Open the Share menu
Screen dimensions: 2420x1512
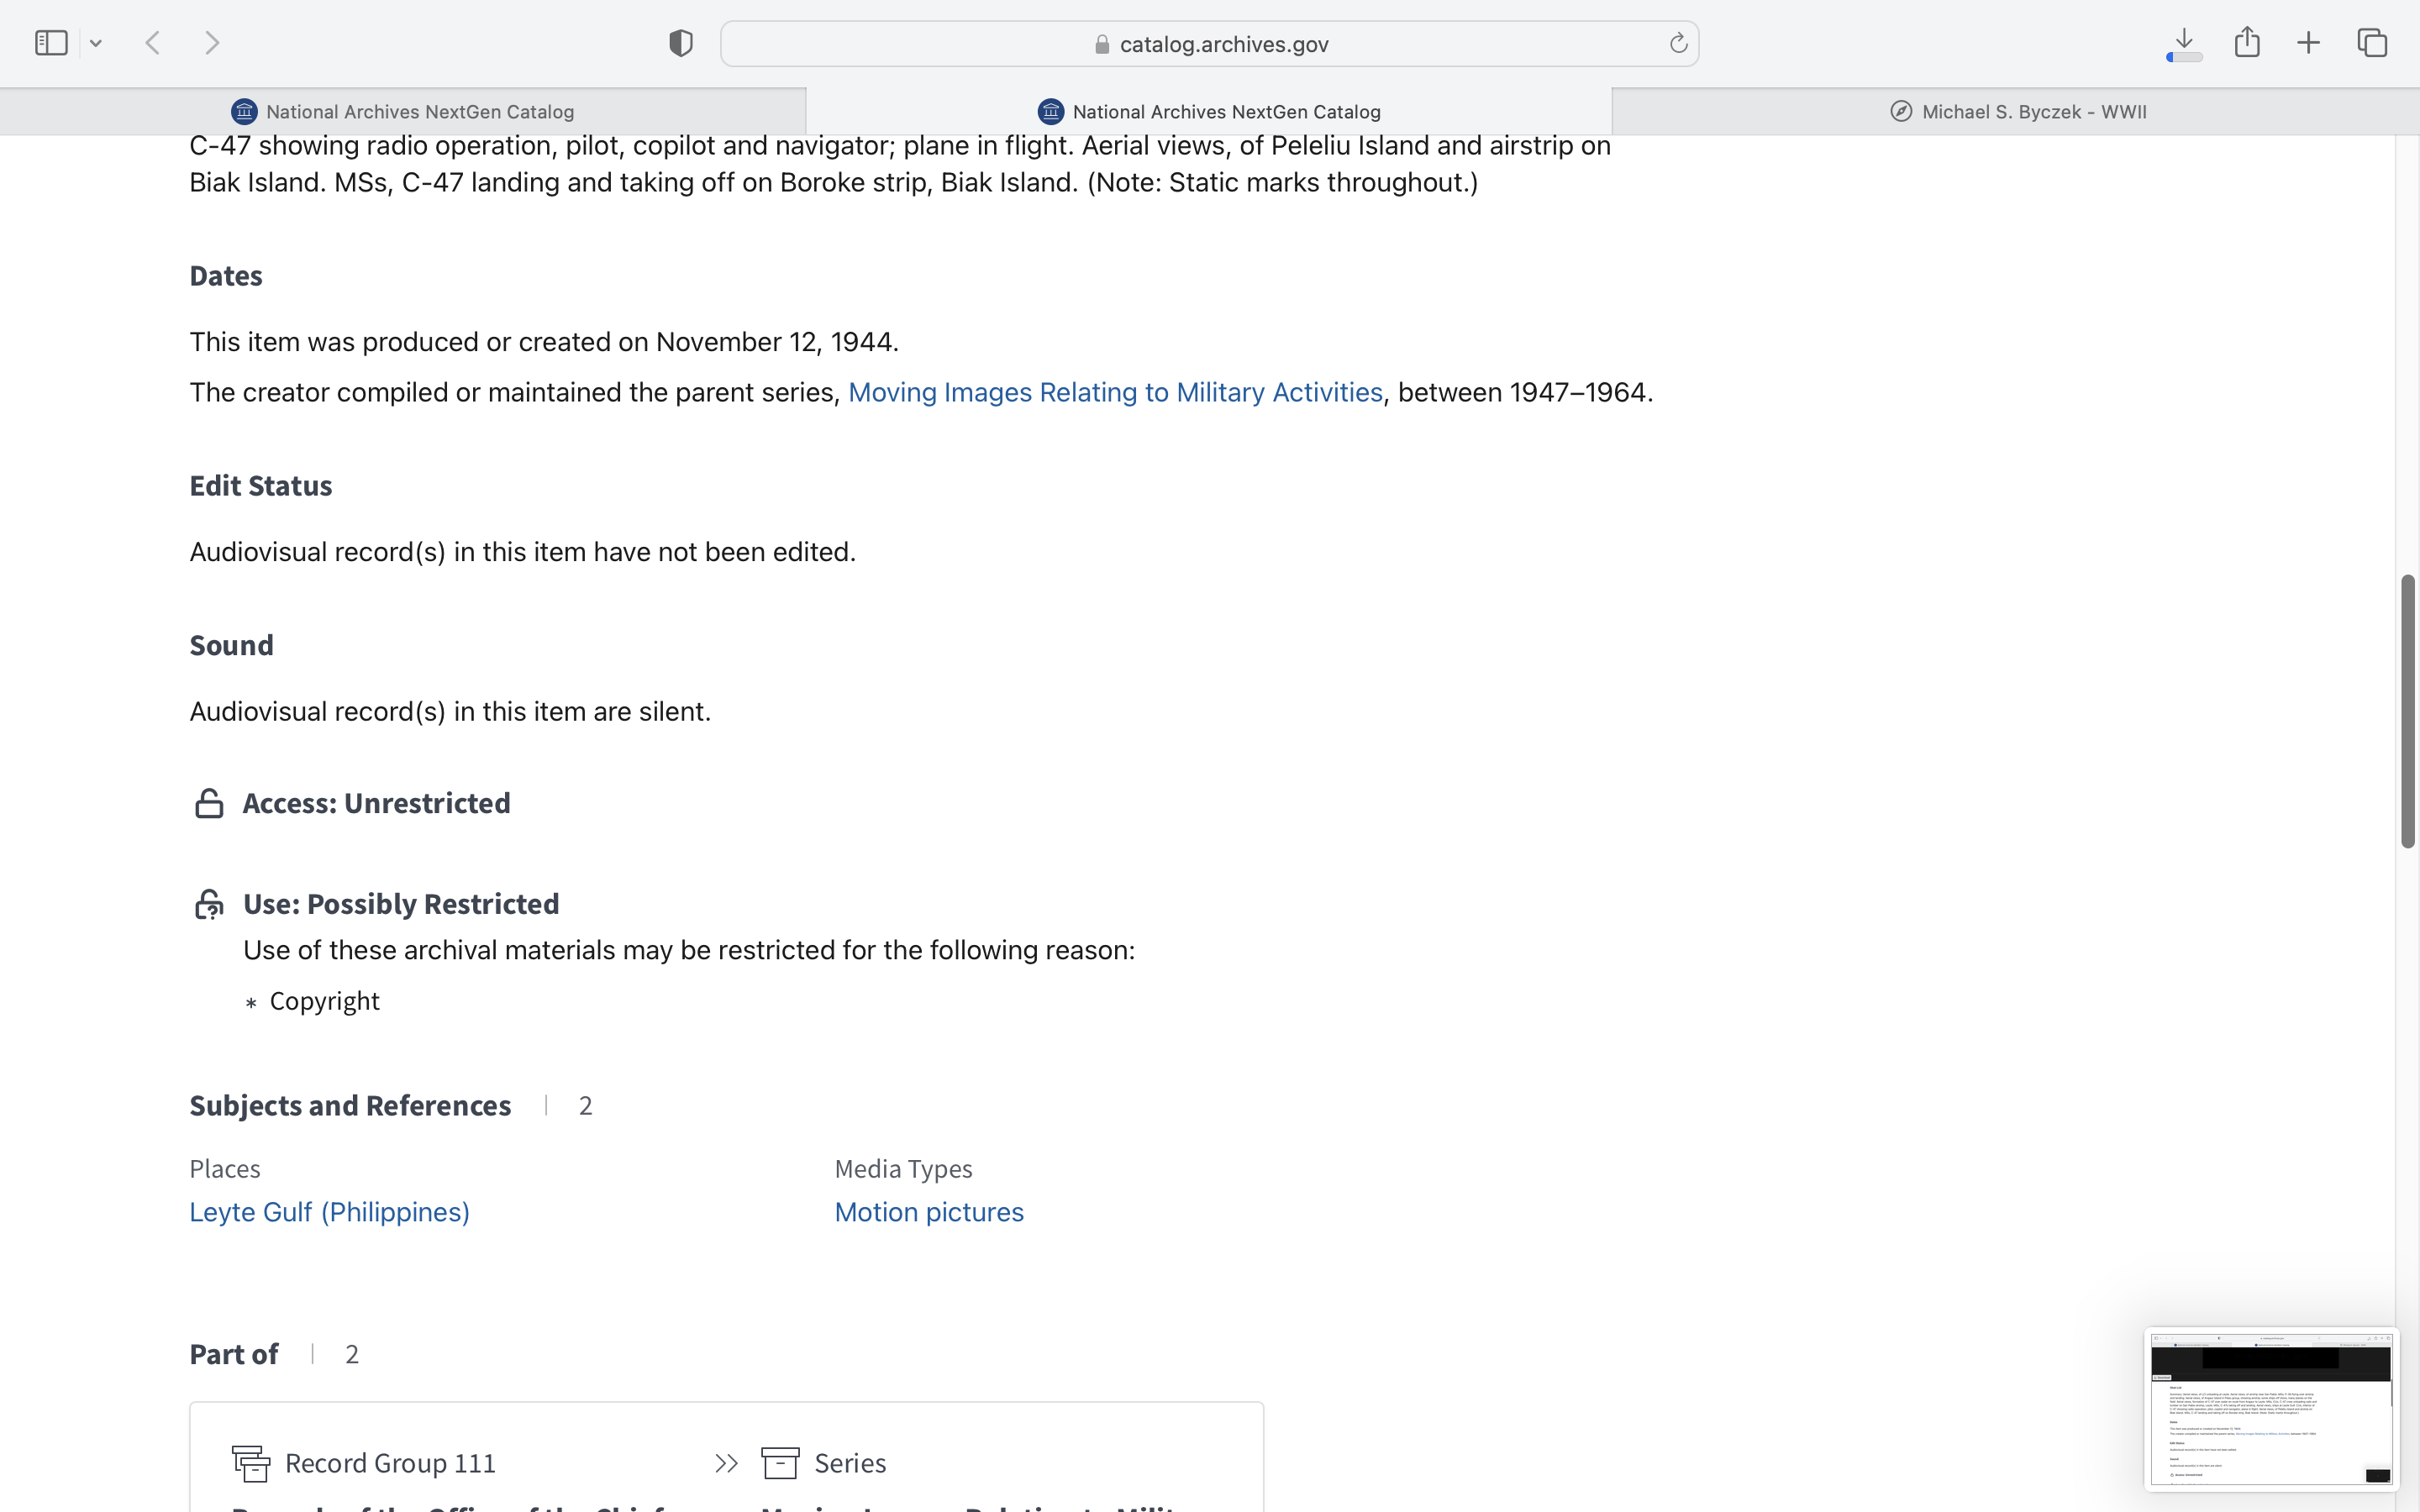coord(2247,43)
